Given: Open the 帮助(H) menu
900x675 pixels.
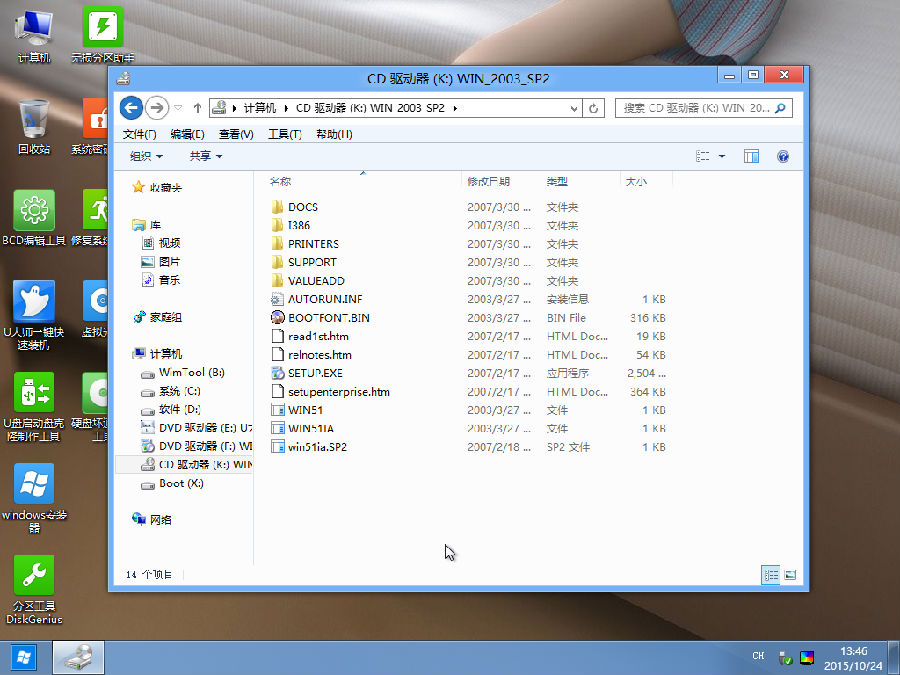Looking at the screenshot, I should (x=334, y=134).
